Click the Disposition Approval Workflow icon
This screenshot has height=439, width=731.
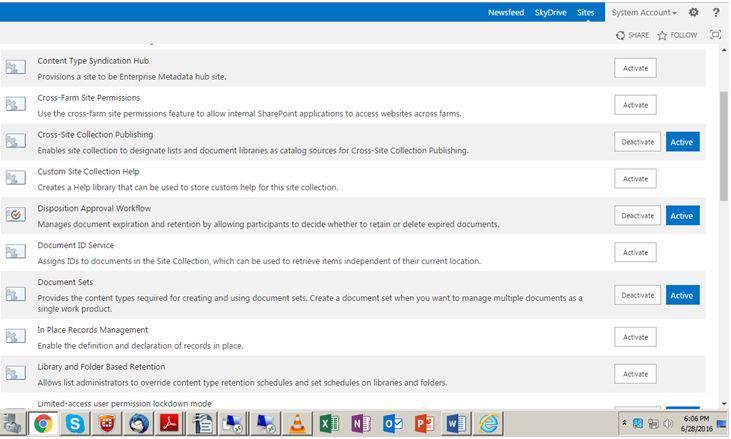tap(15, 214)
